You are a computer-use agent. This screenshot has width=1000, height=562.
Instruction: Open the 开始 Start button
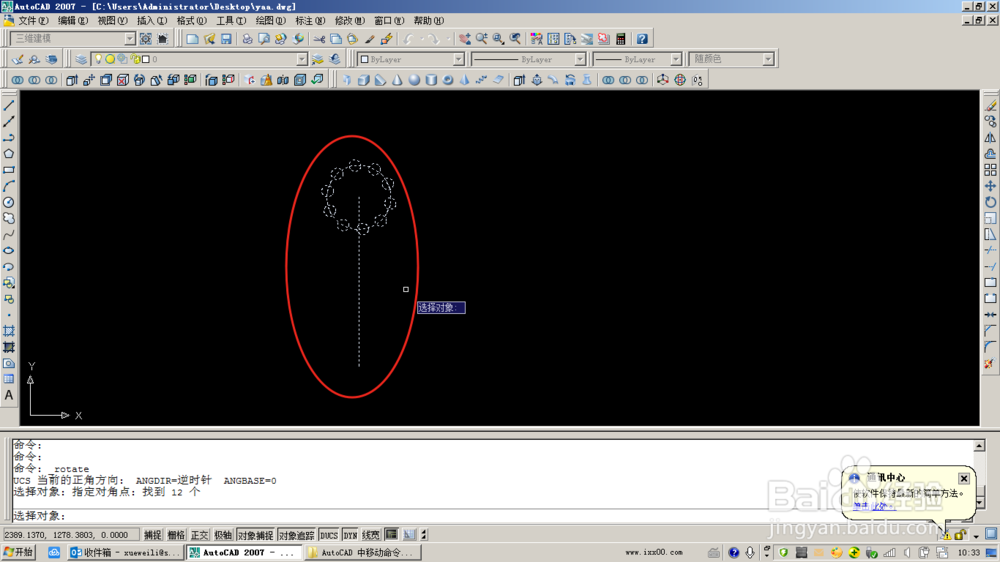[x=18, y=552]
